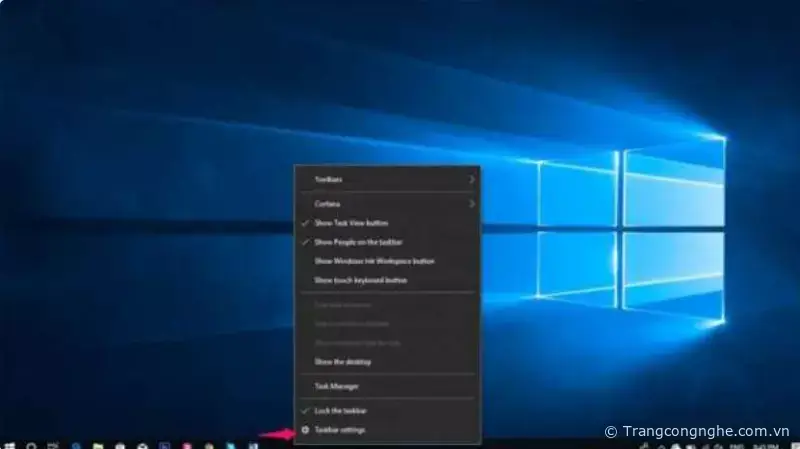Click the Task View taskbar icon
This screenshot has width=800, height=449.
53,444
